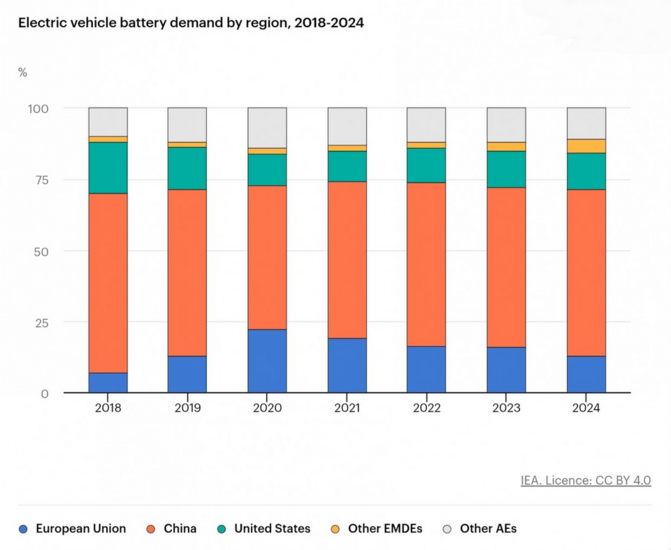This screenshot has width=671, height=550.
Task: Toggle the United States legend label
Action: (x=272, y=528)
